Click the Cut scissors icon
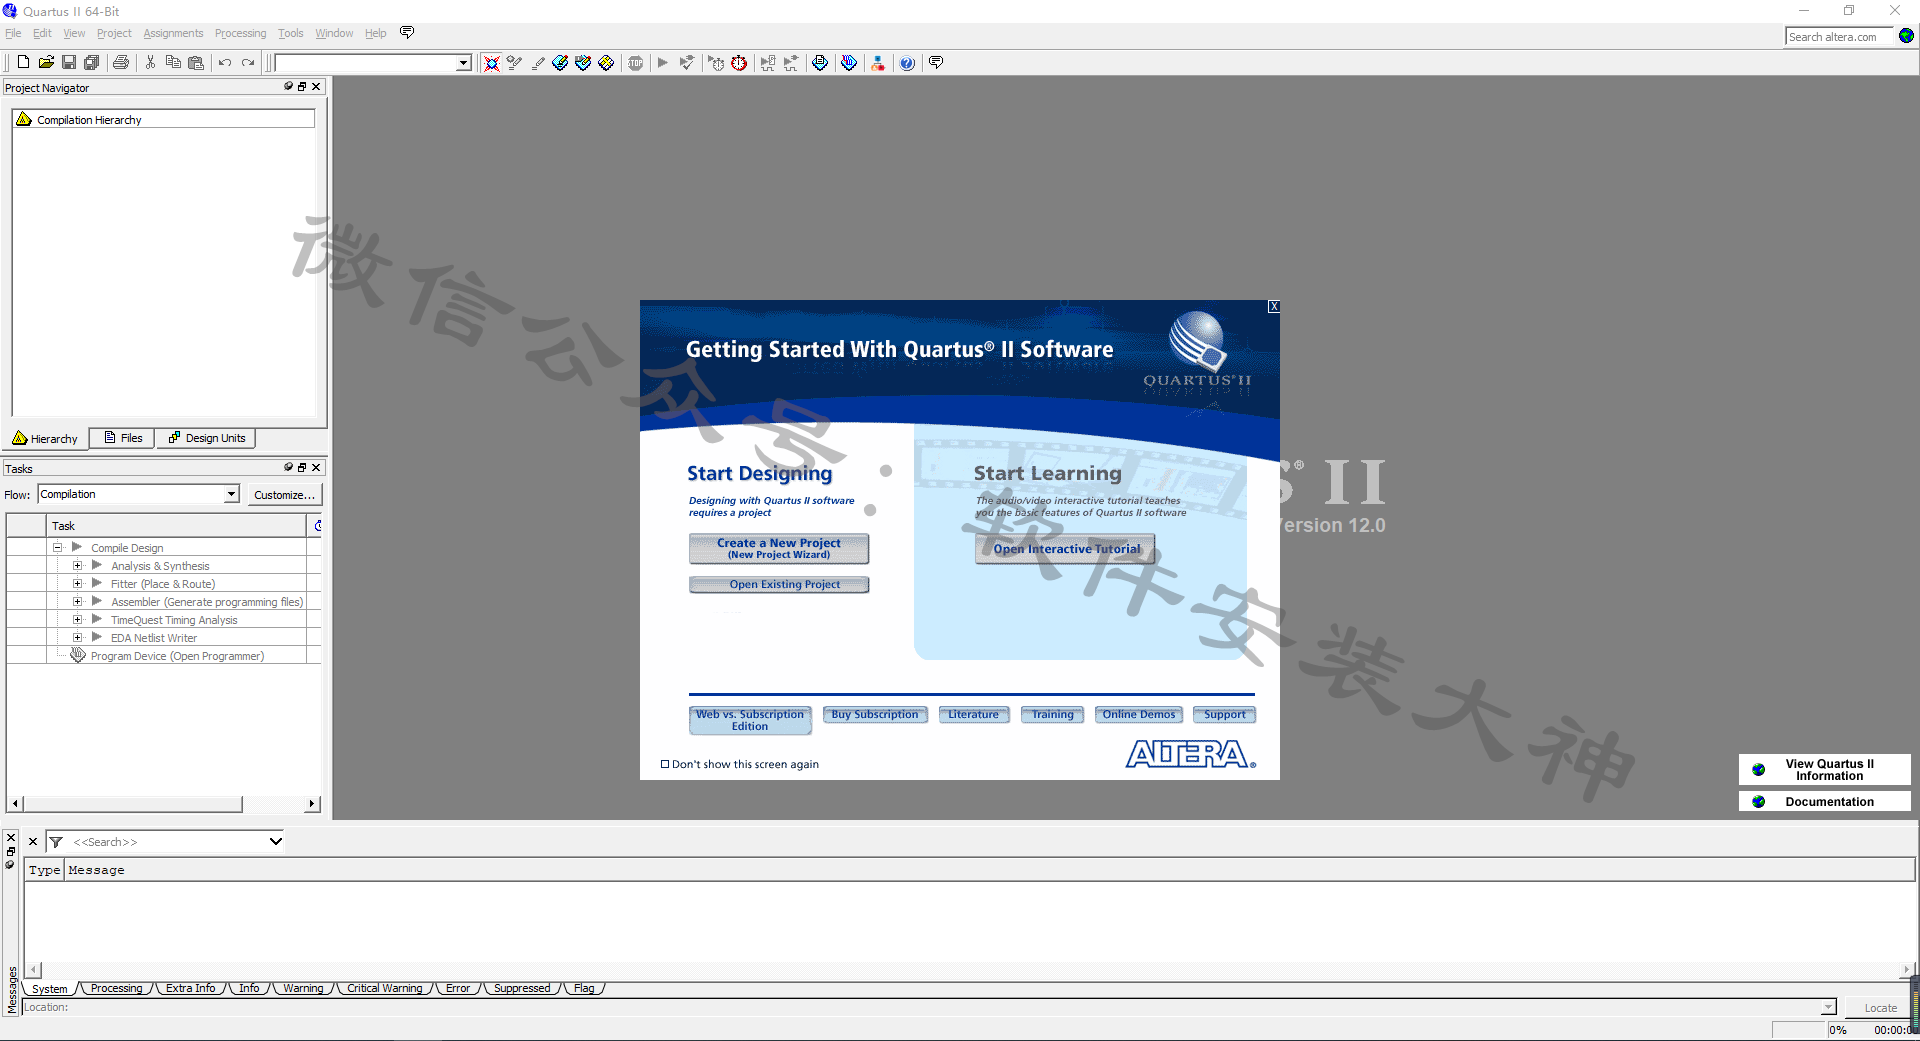 (150, 62)
